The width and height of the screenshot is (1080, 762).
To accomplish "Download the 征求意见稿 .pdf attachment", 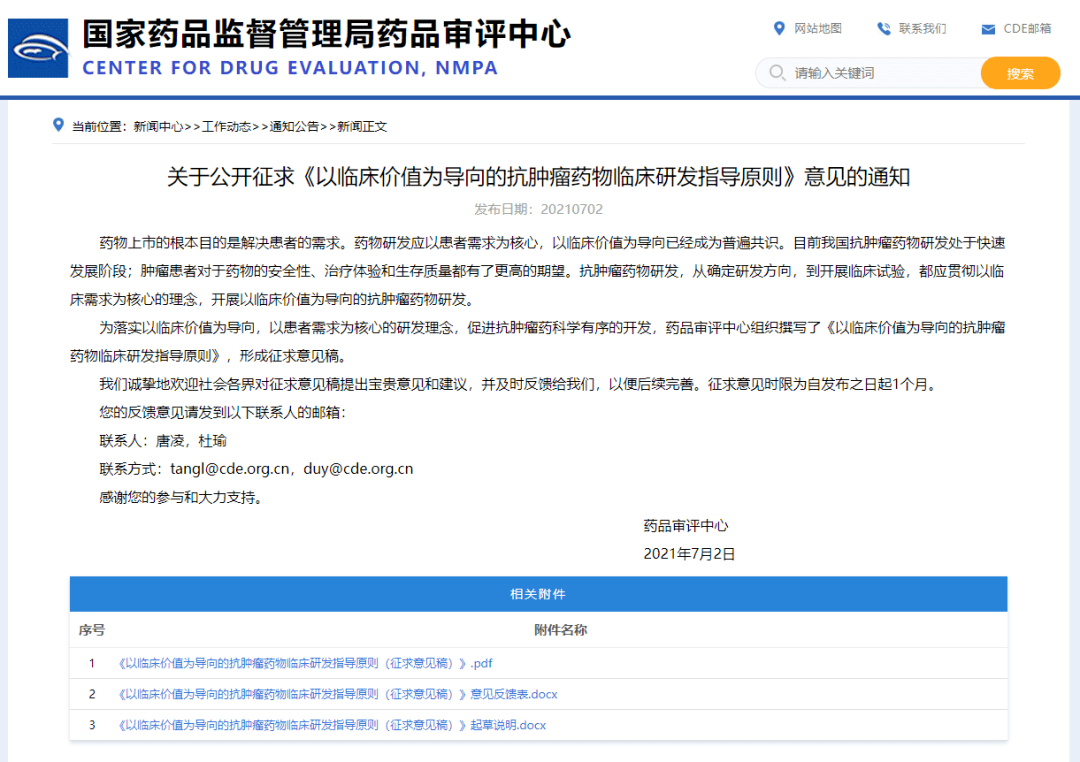I will click(305, 663).
